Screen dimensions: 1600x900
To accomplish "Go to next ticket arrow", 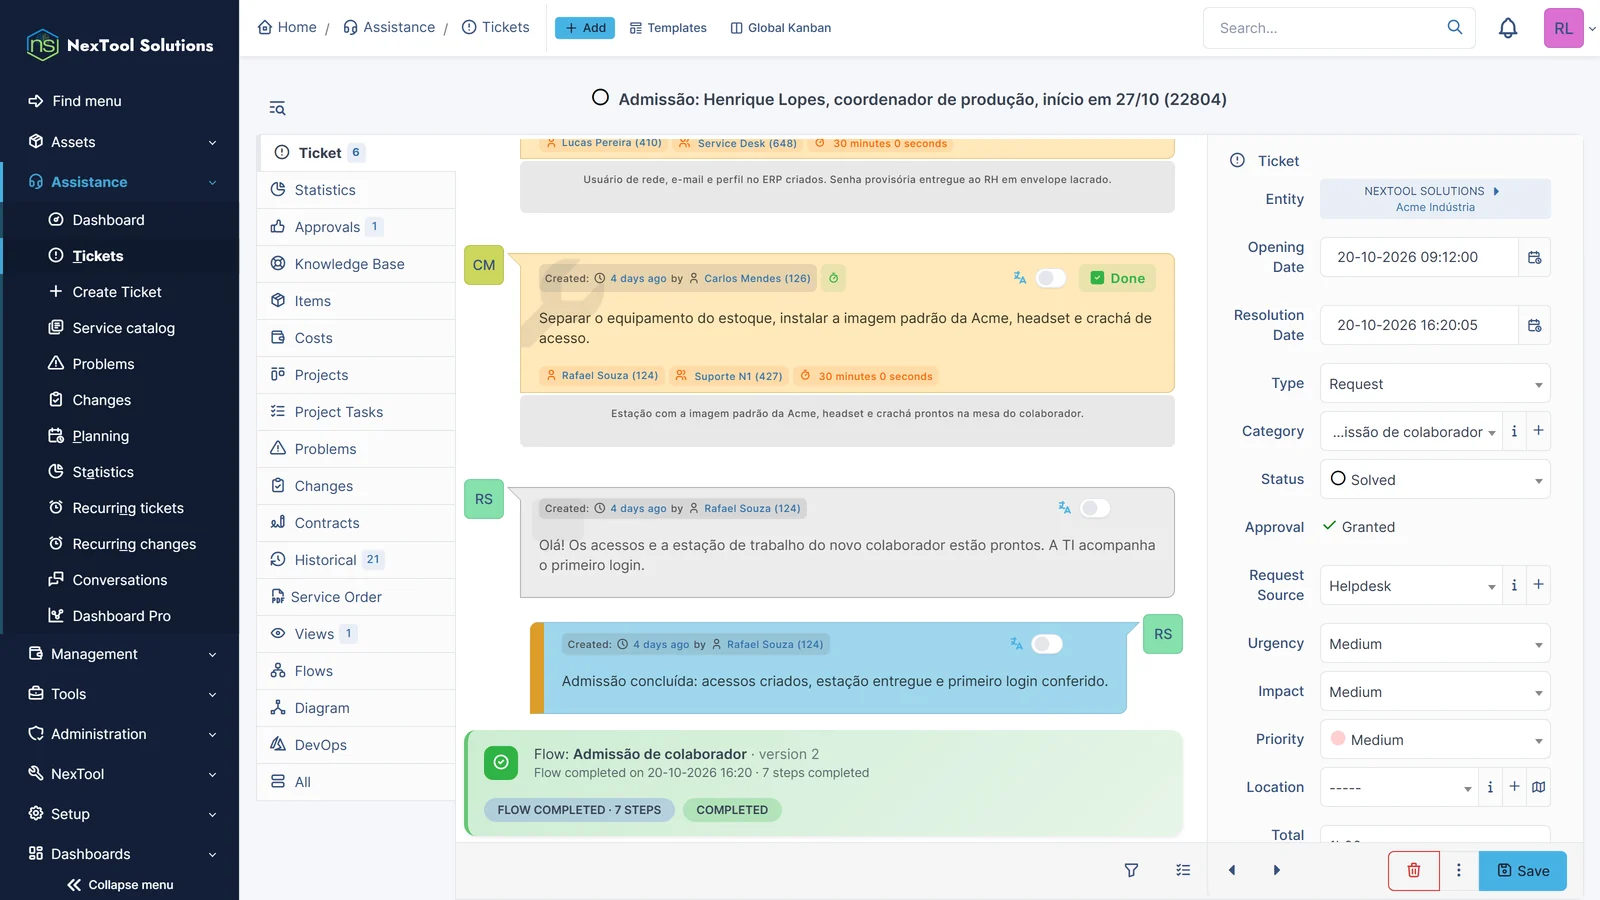I will tap(1276, 870).
